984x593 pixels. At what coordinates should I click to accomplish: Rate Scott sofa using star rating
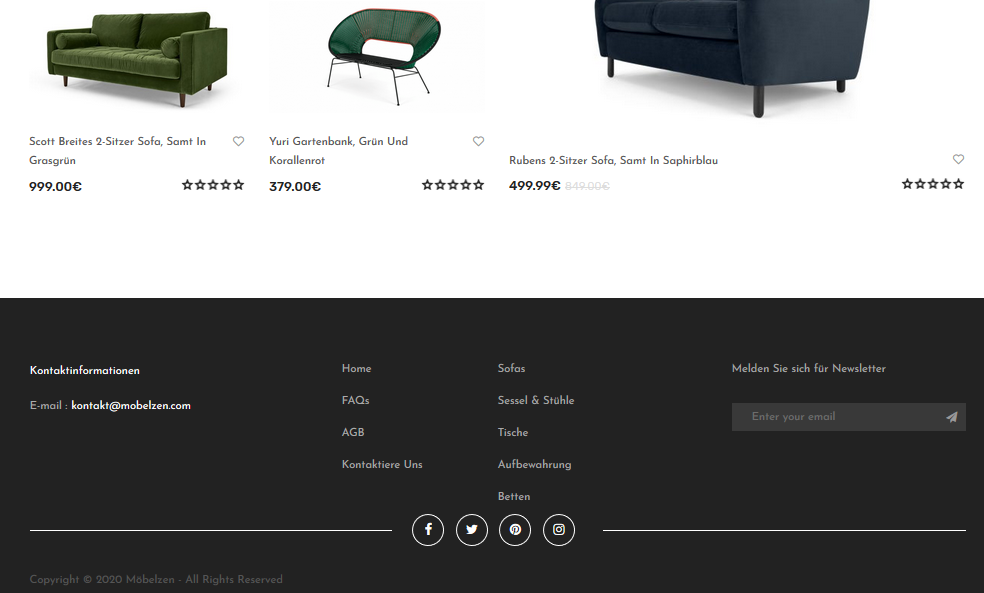(213, 185)
